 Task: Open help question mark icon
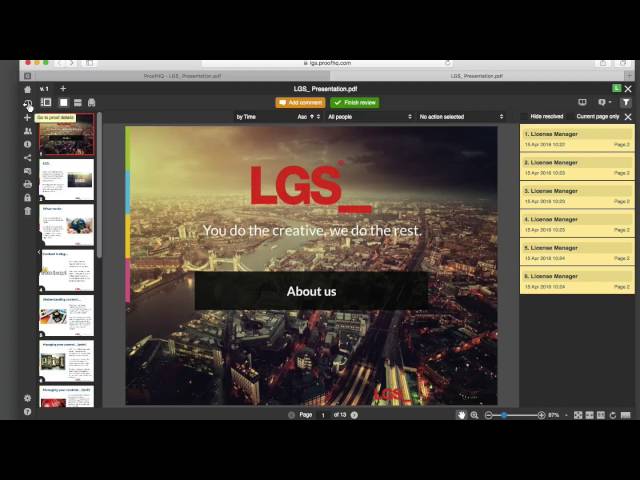coord(27,411)
